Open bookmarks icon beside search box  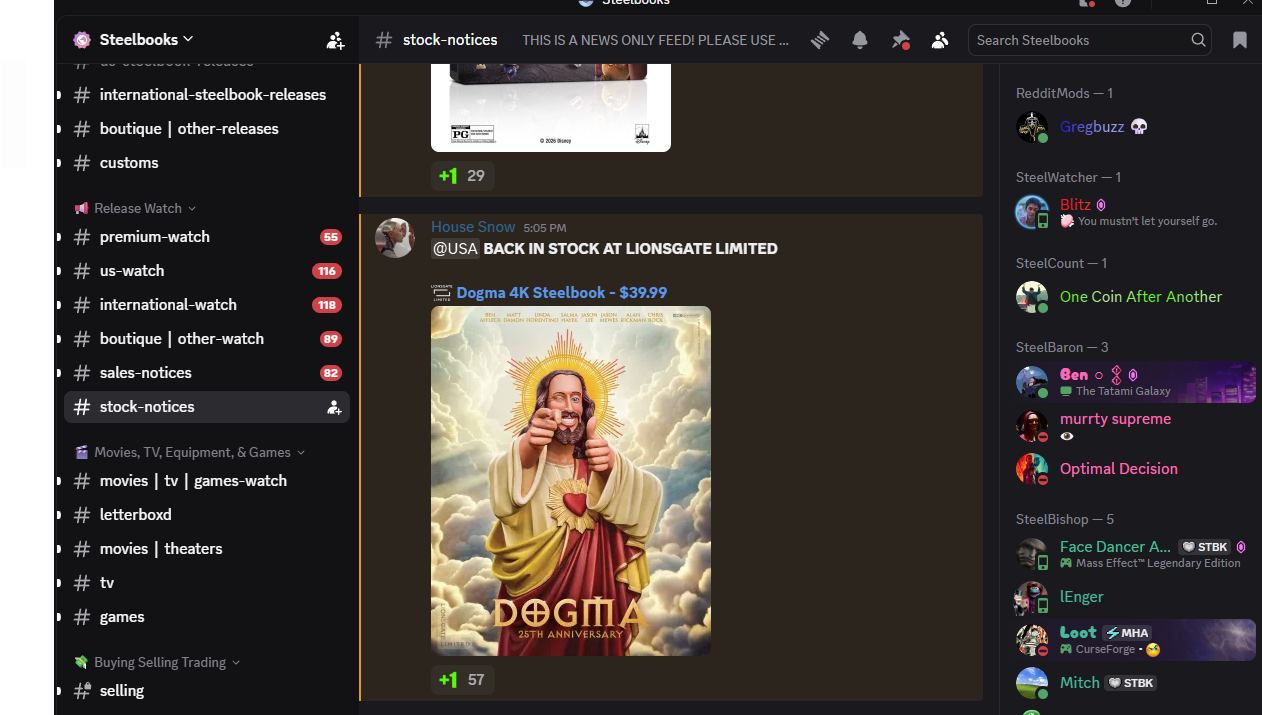pos(1240,40)
